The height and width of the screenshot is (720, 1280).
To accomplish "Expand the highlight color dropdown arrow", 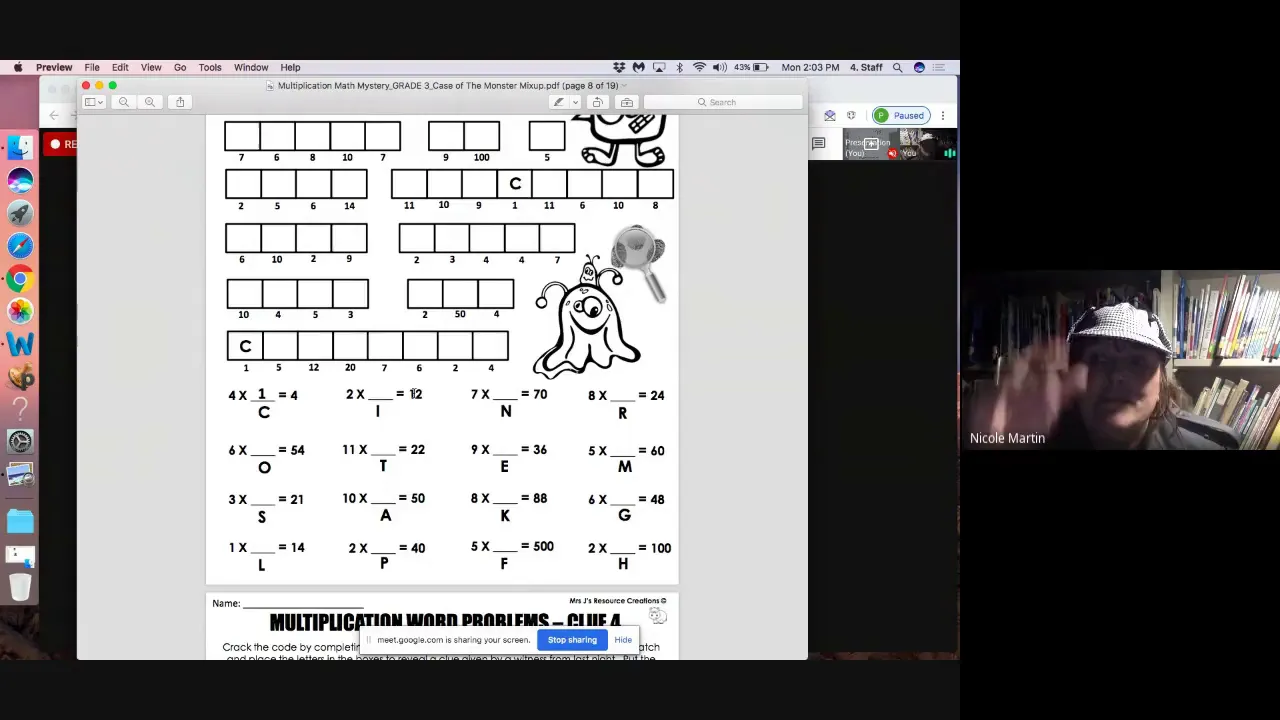I will [574, 102].
